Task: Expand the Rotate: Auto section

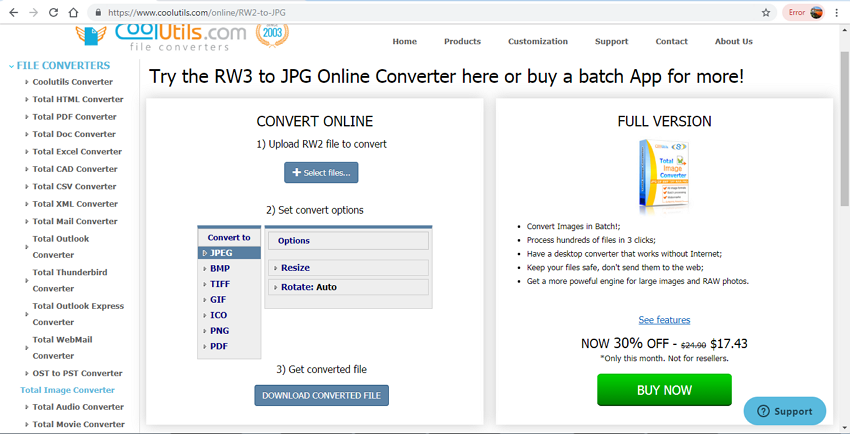Action: click(308, 287)
